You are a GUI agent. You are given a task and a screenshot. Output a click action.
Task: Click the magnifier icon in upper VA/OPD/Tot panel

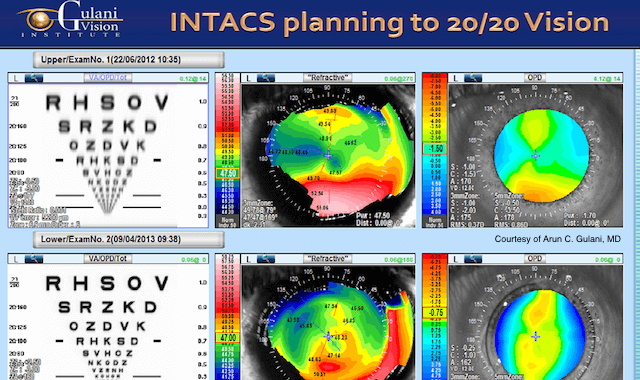(34, 78)
